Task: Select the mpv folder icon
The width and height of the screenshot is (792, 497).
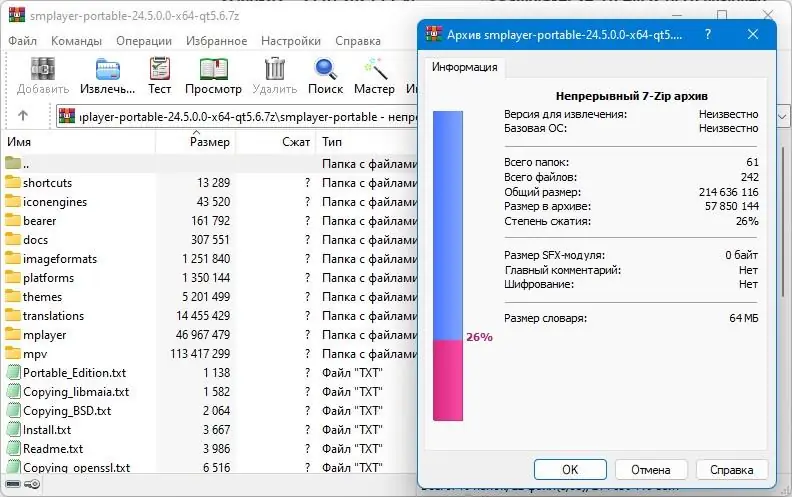Action: pyautogui.click(x=13, y=354)
